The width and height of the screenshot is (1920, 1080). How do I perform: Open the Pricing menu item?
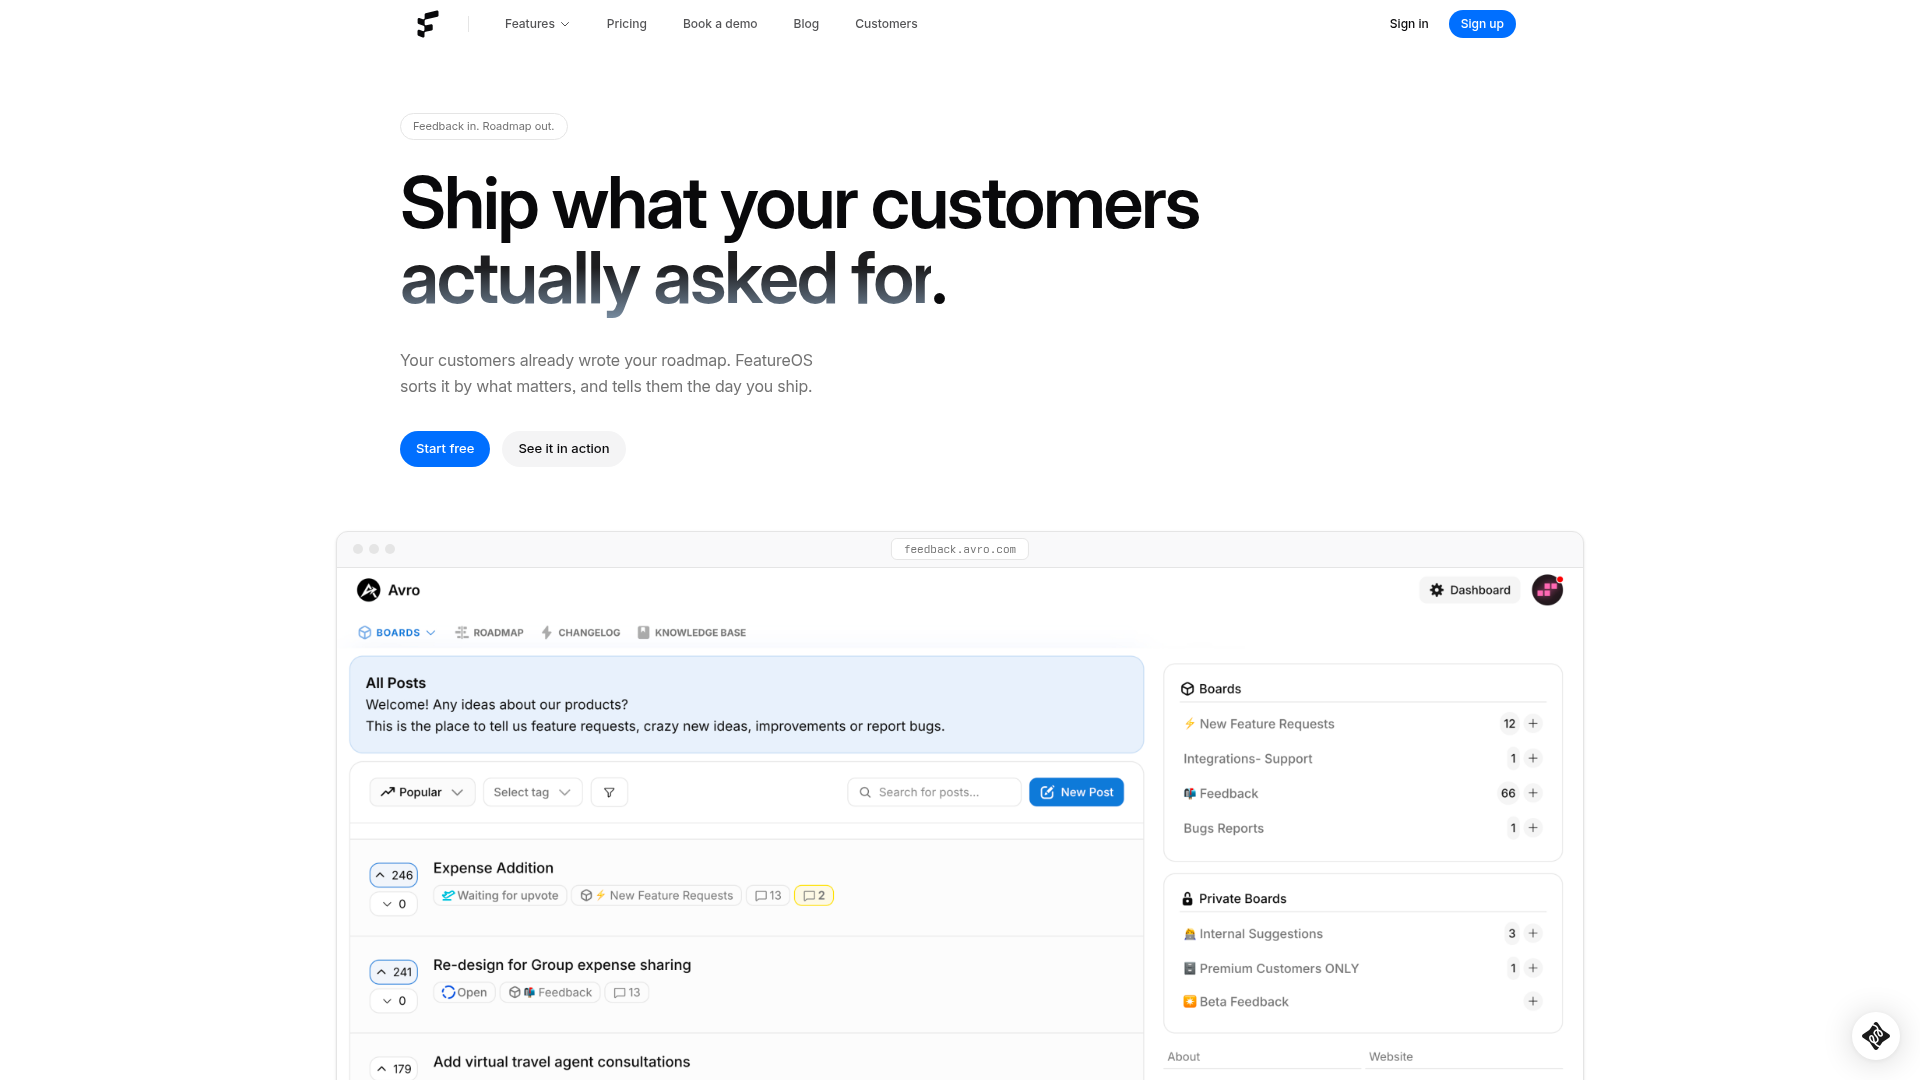pyautogui.click(x=626, y=24)
